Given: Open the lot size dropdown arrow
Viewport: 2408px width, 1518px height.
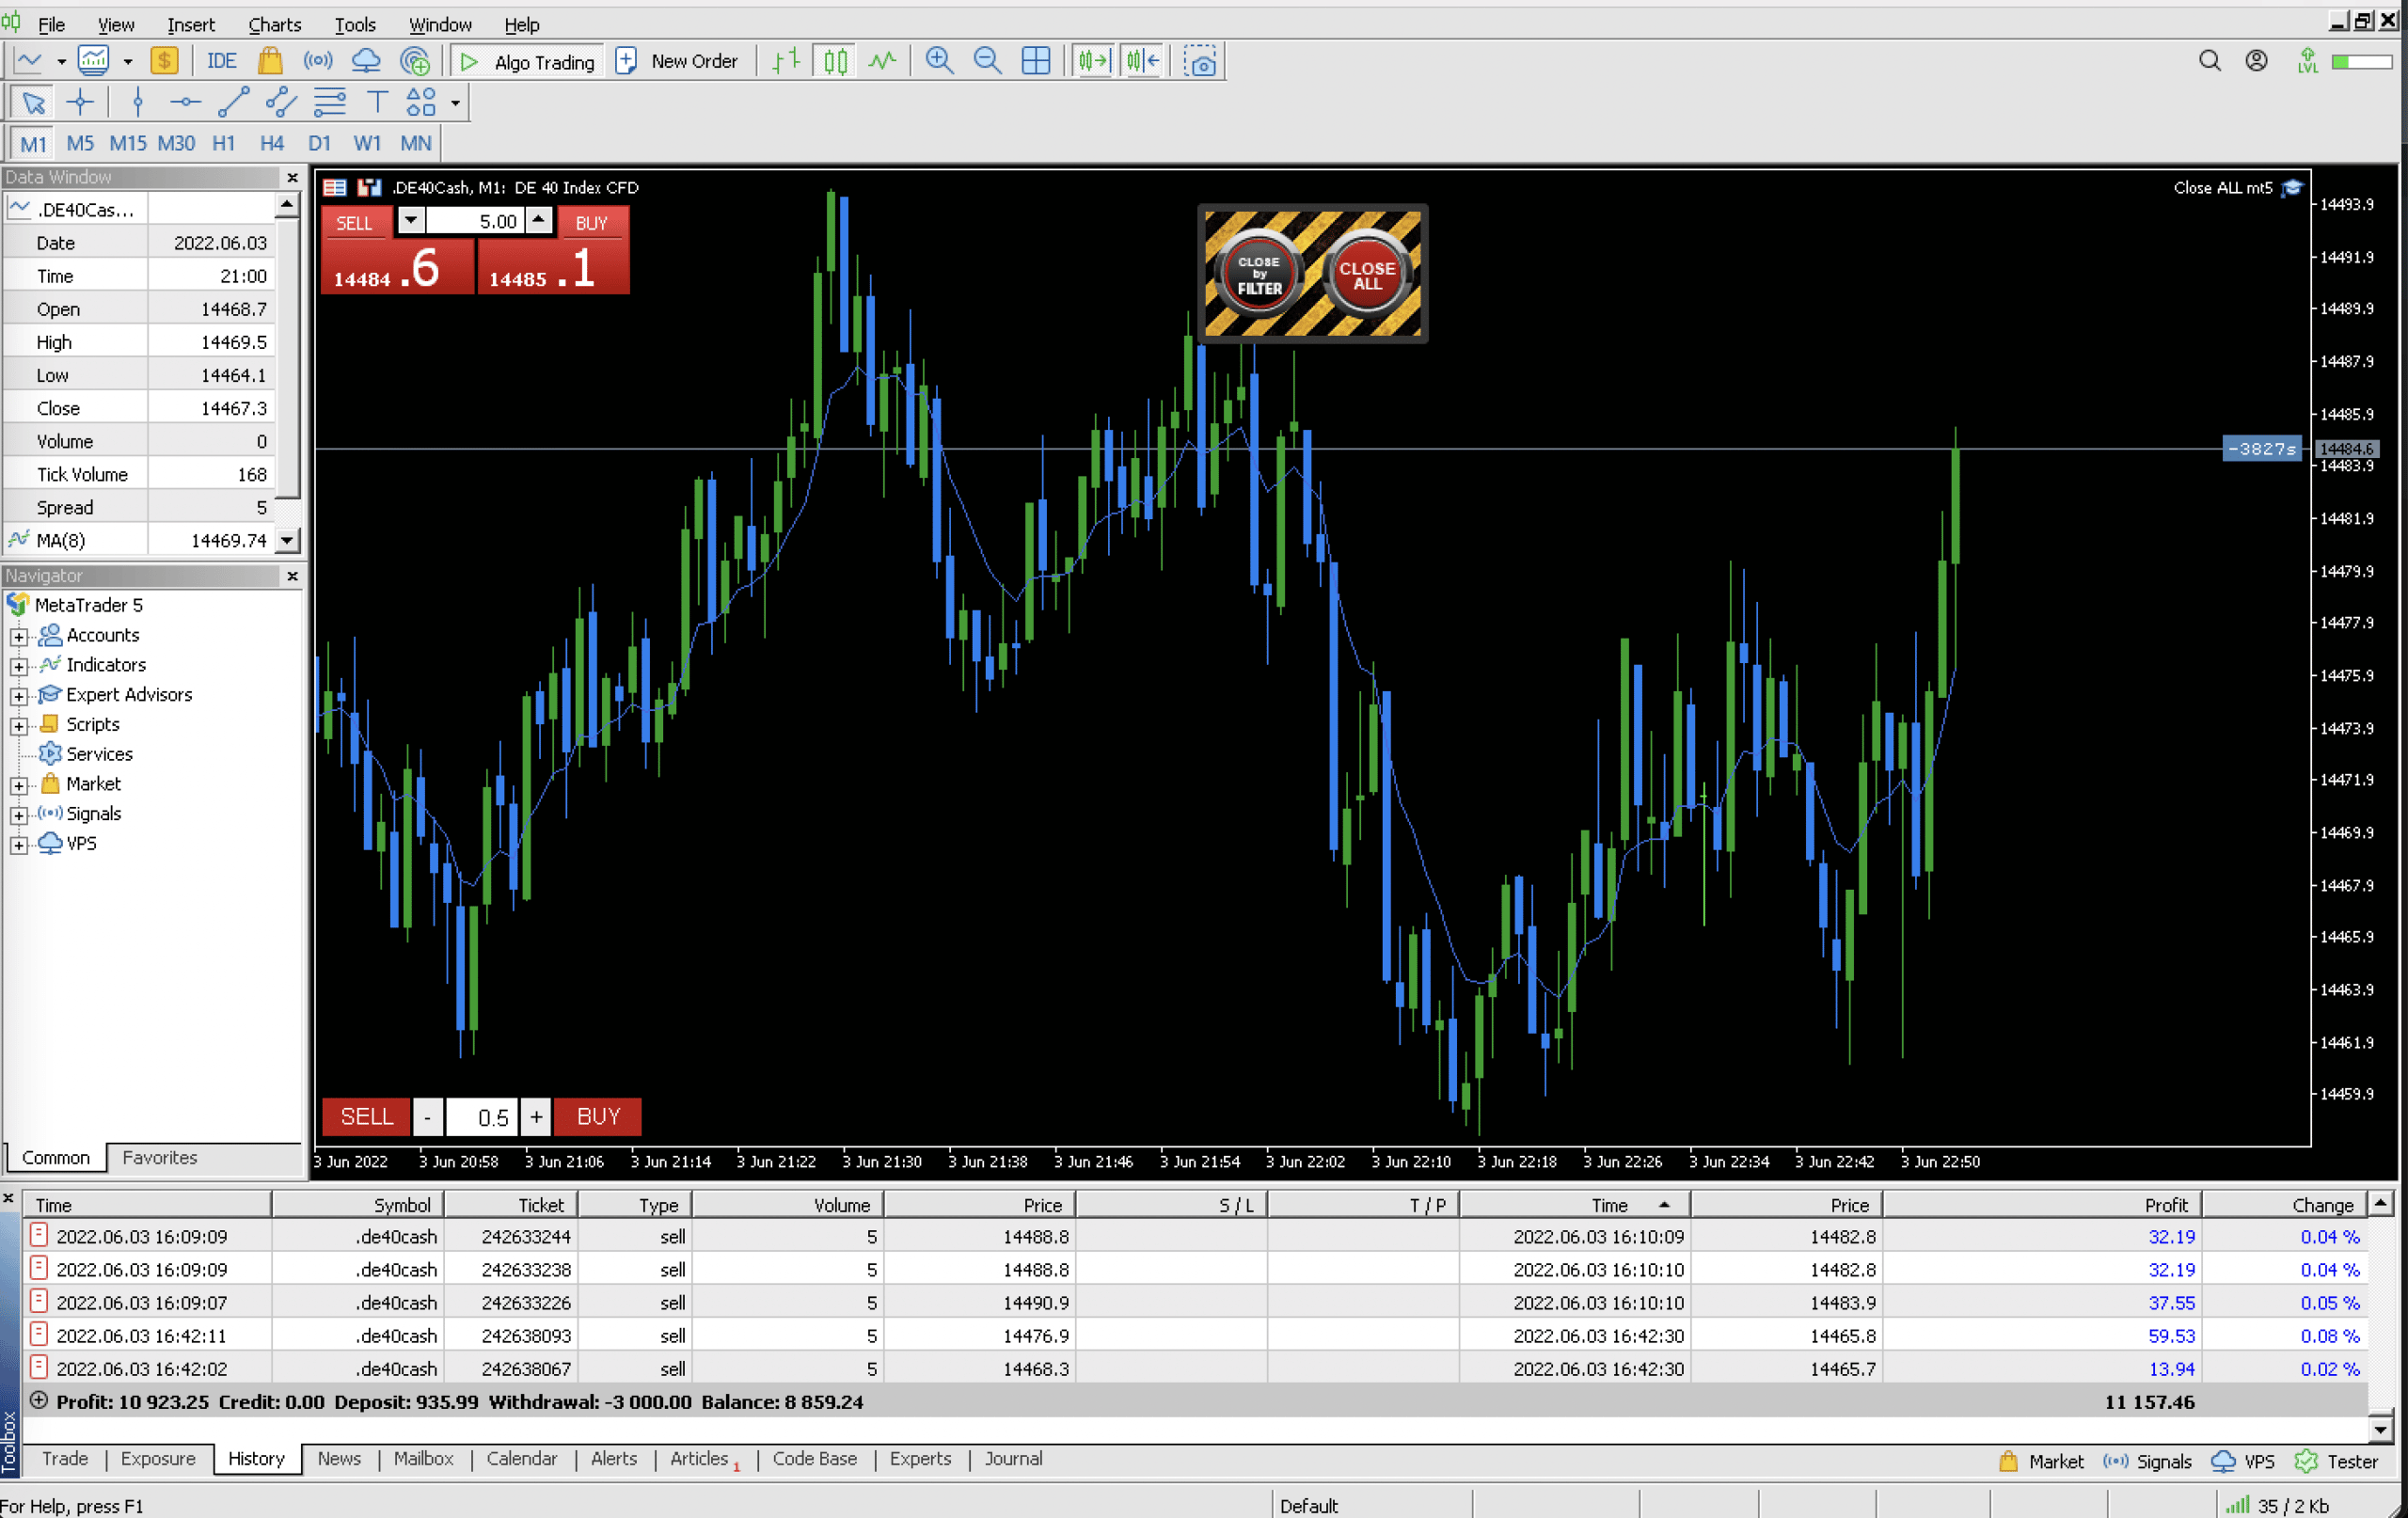Looking at the screenshot, I should [x=410, y=220].
